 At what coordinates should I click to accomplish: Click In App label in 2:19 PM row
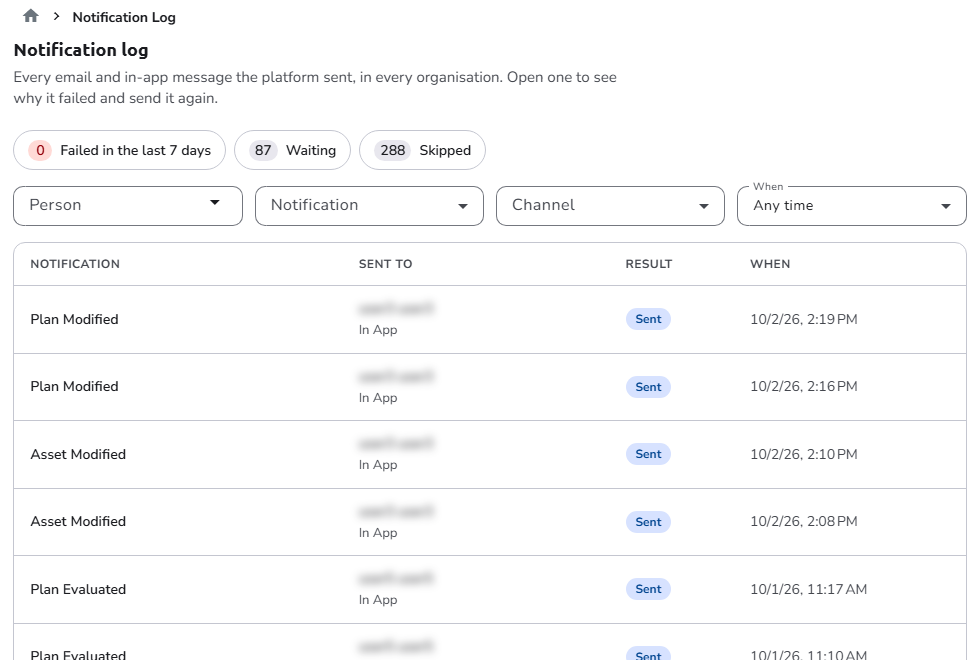click(378, 330)
